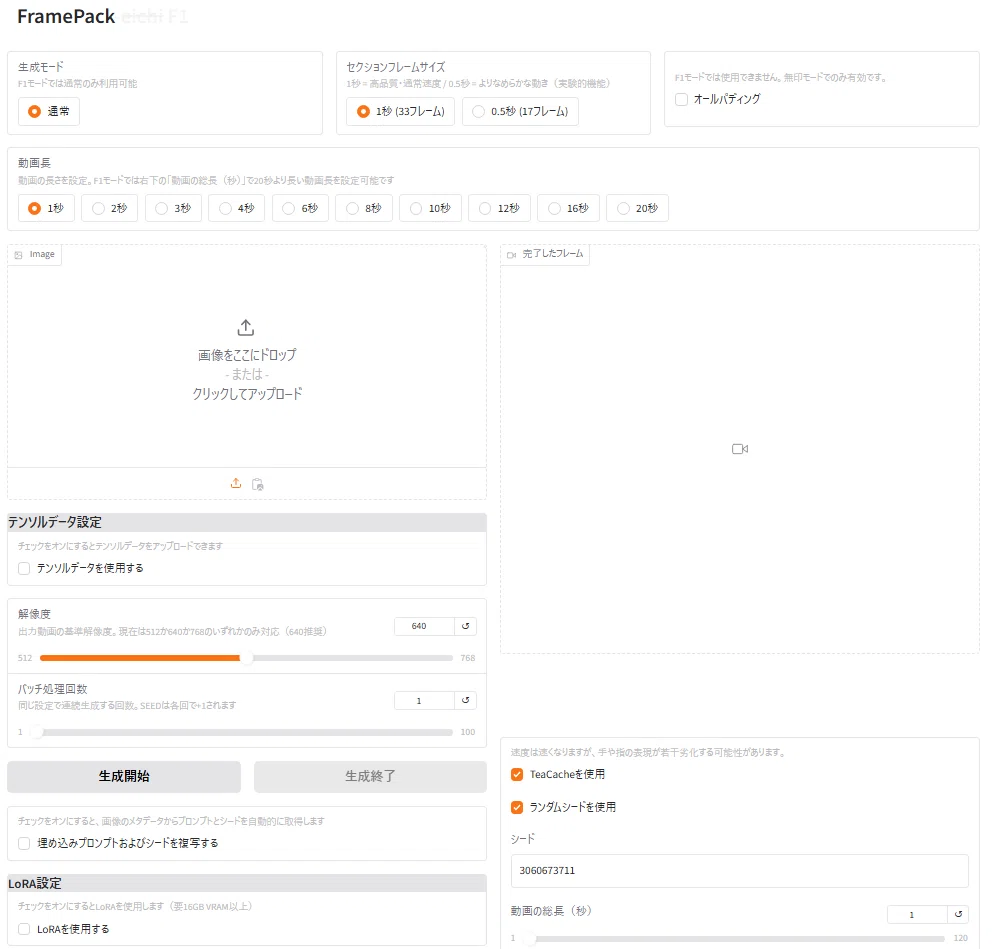Click the テンソルデータ設定 section header
Viewport: 992px width, 949px height.
247,523
